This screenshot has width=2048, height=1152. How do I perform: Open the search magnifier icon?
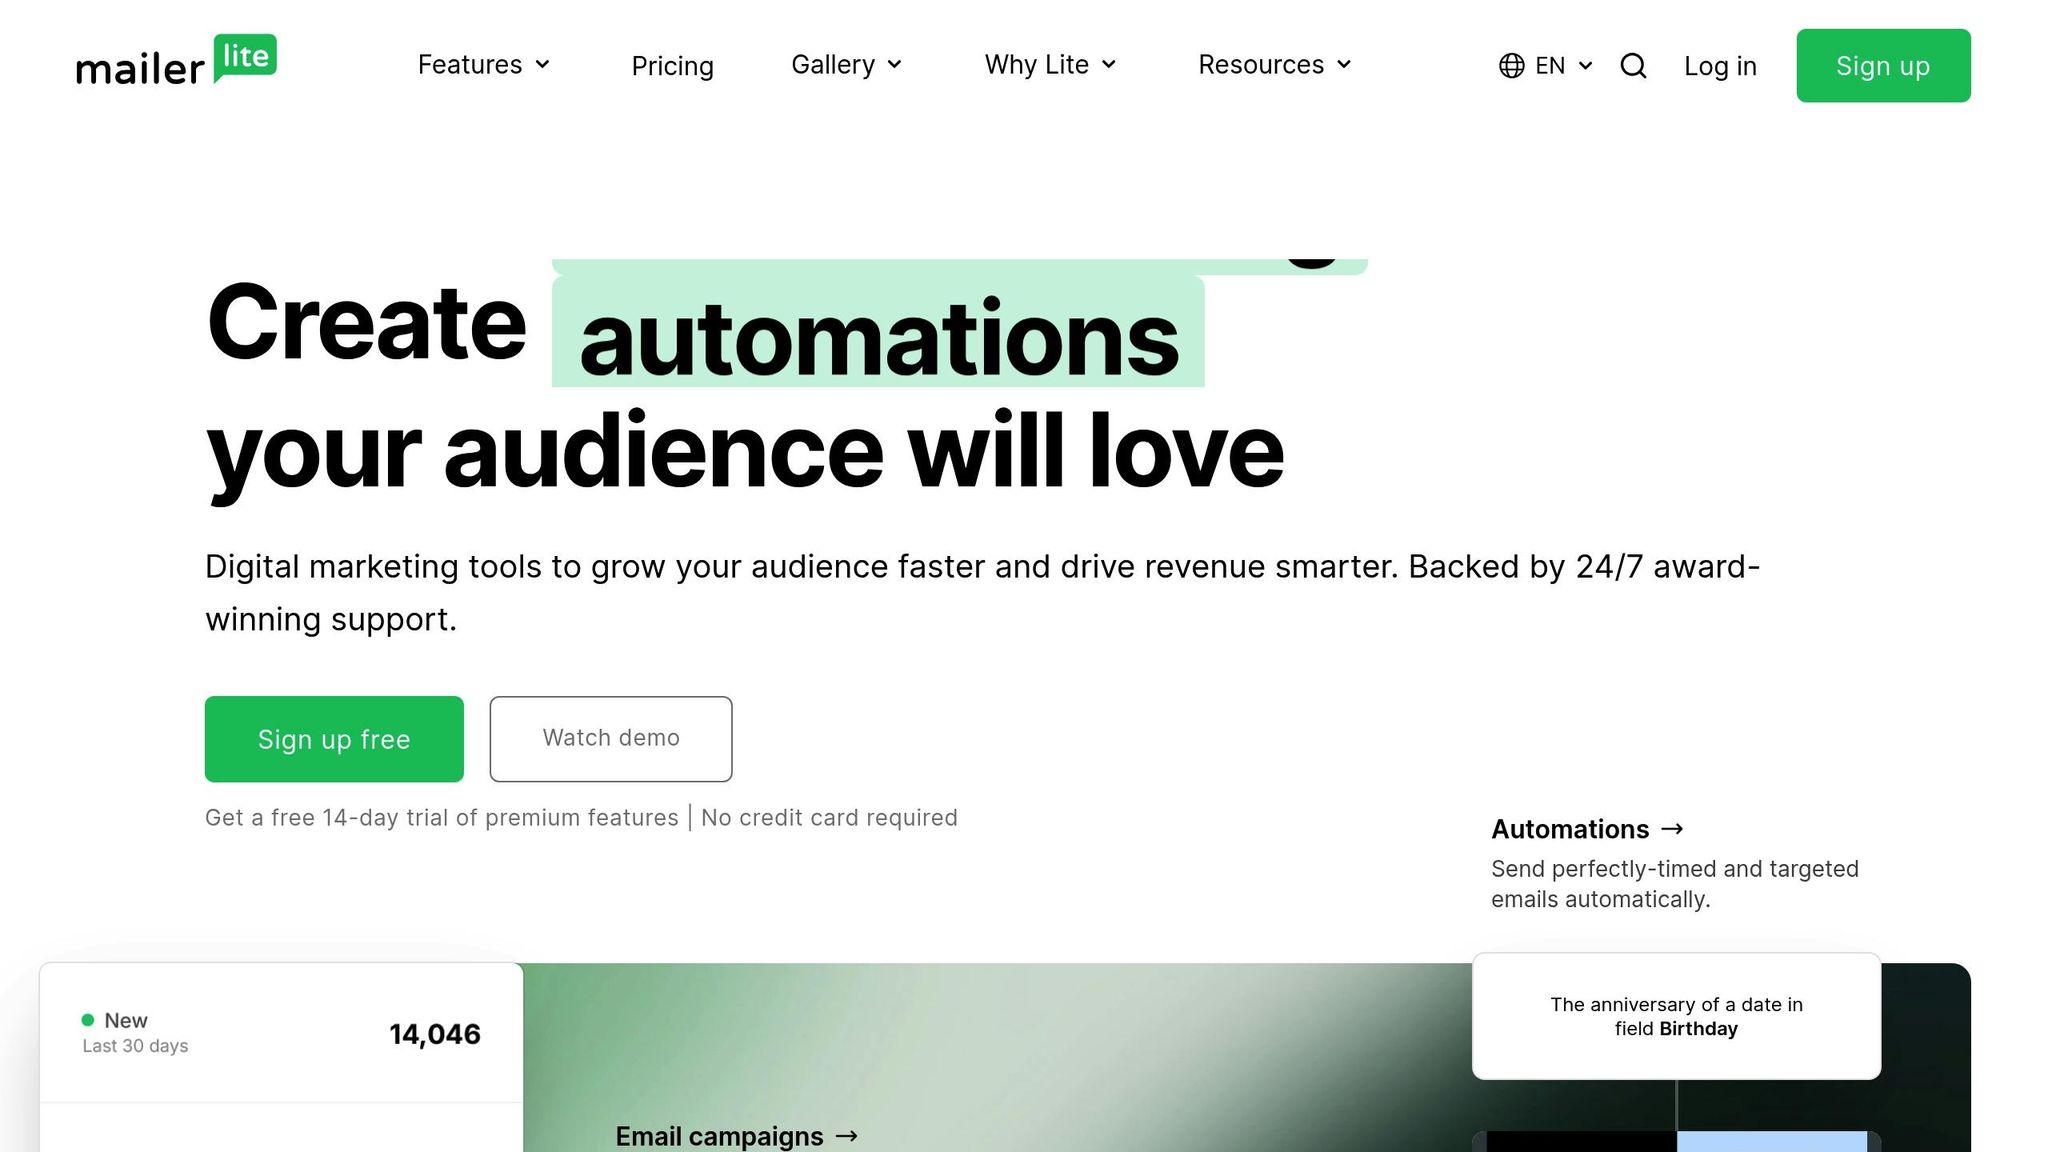[x=1633, y=66]
